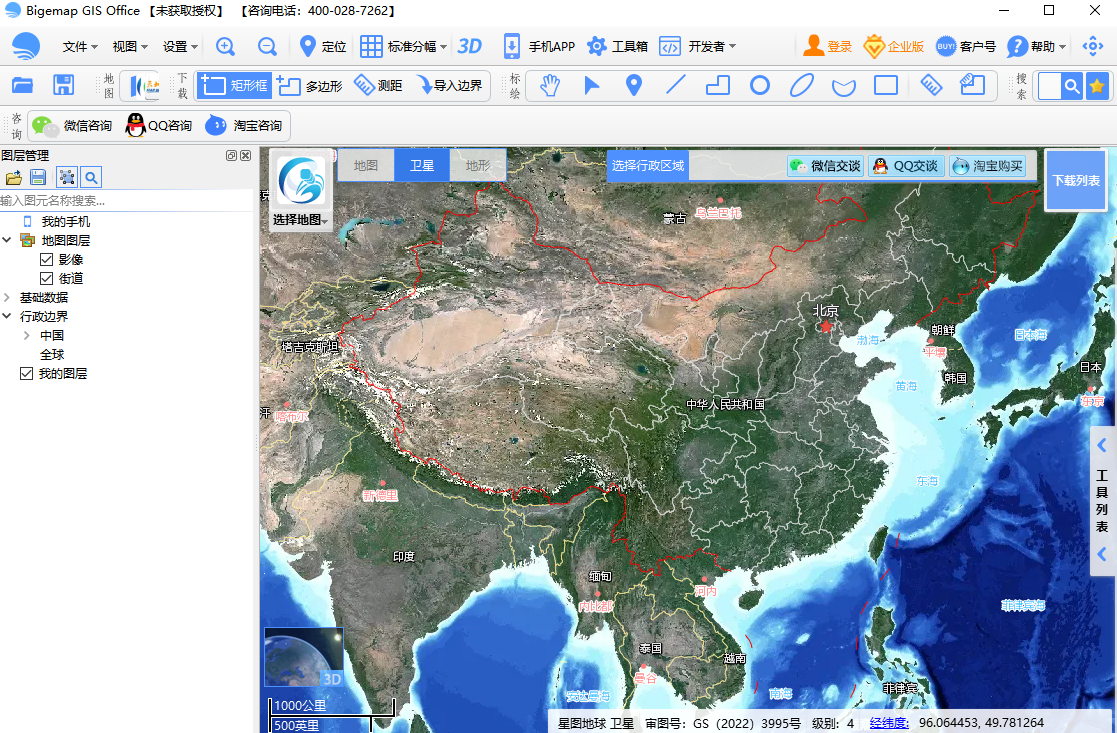
Task: Choose the placemark pin drawing tool
Action: point(633,85)
